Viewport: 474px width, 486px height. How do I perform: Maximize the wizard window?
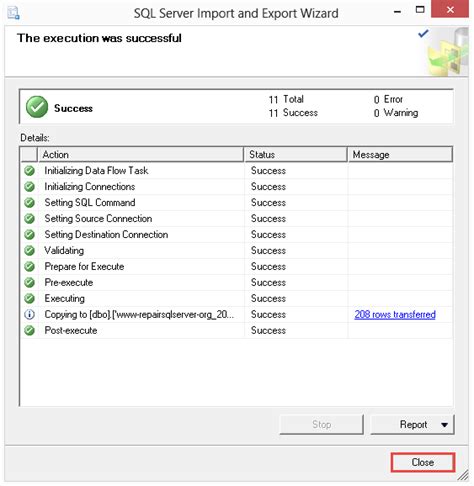tap(420, 10)
